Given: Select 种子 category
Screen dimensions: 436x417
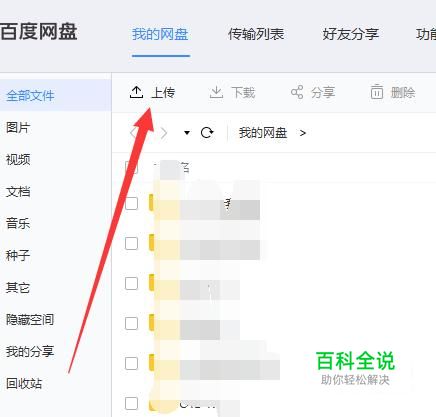Looking at the screenshot, I should 18,255.
